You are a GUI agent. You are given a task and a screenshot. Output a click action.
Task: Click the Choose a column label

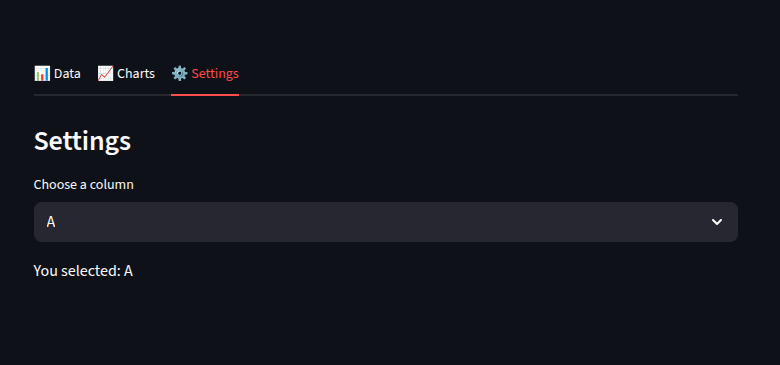pos(84,184)
